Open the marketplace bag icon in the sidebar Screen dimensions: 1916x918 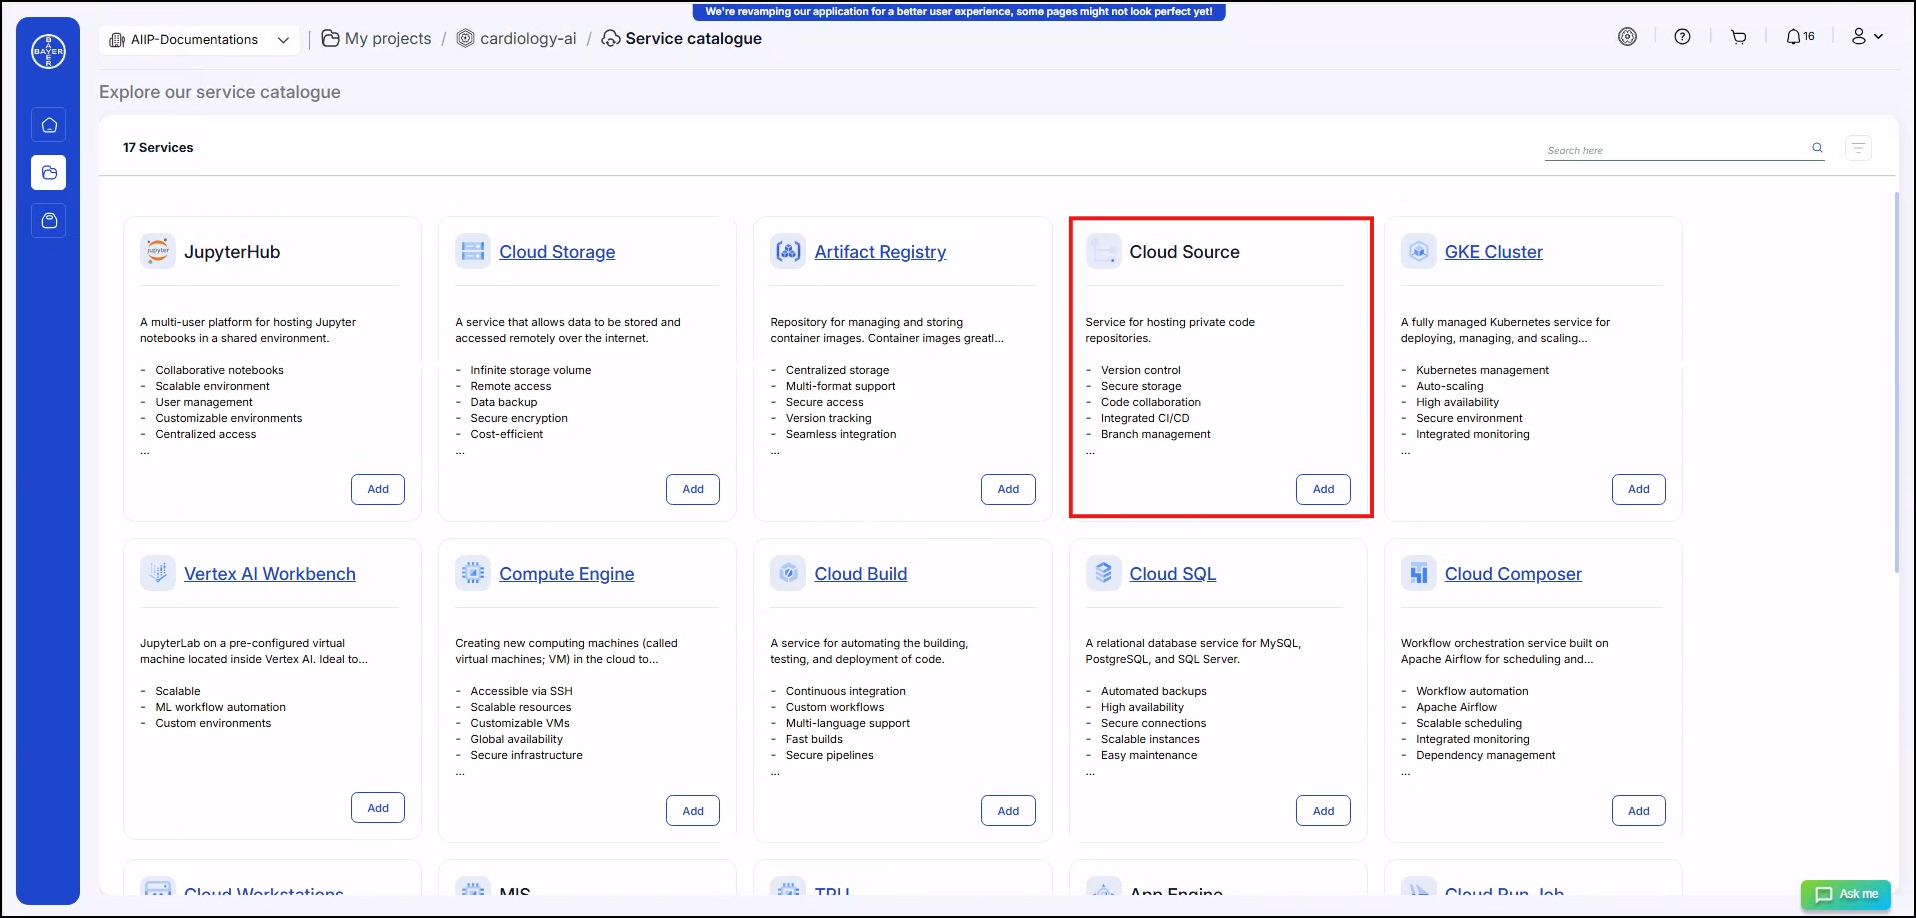pos(49,220)
